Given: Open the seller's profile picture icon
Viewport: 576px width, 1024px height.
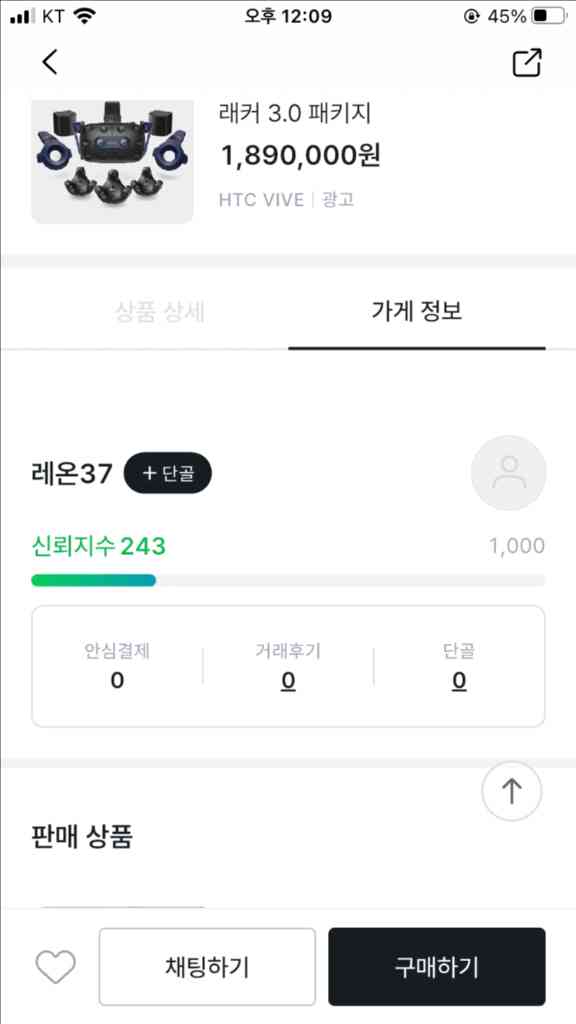Looking at the screenshot, I should [509, 473].
